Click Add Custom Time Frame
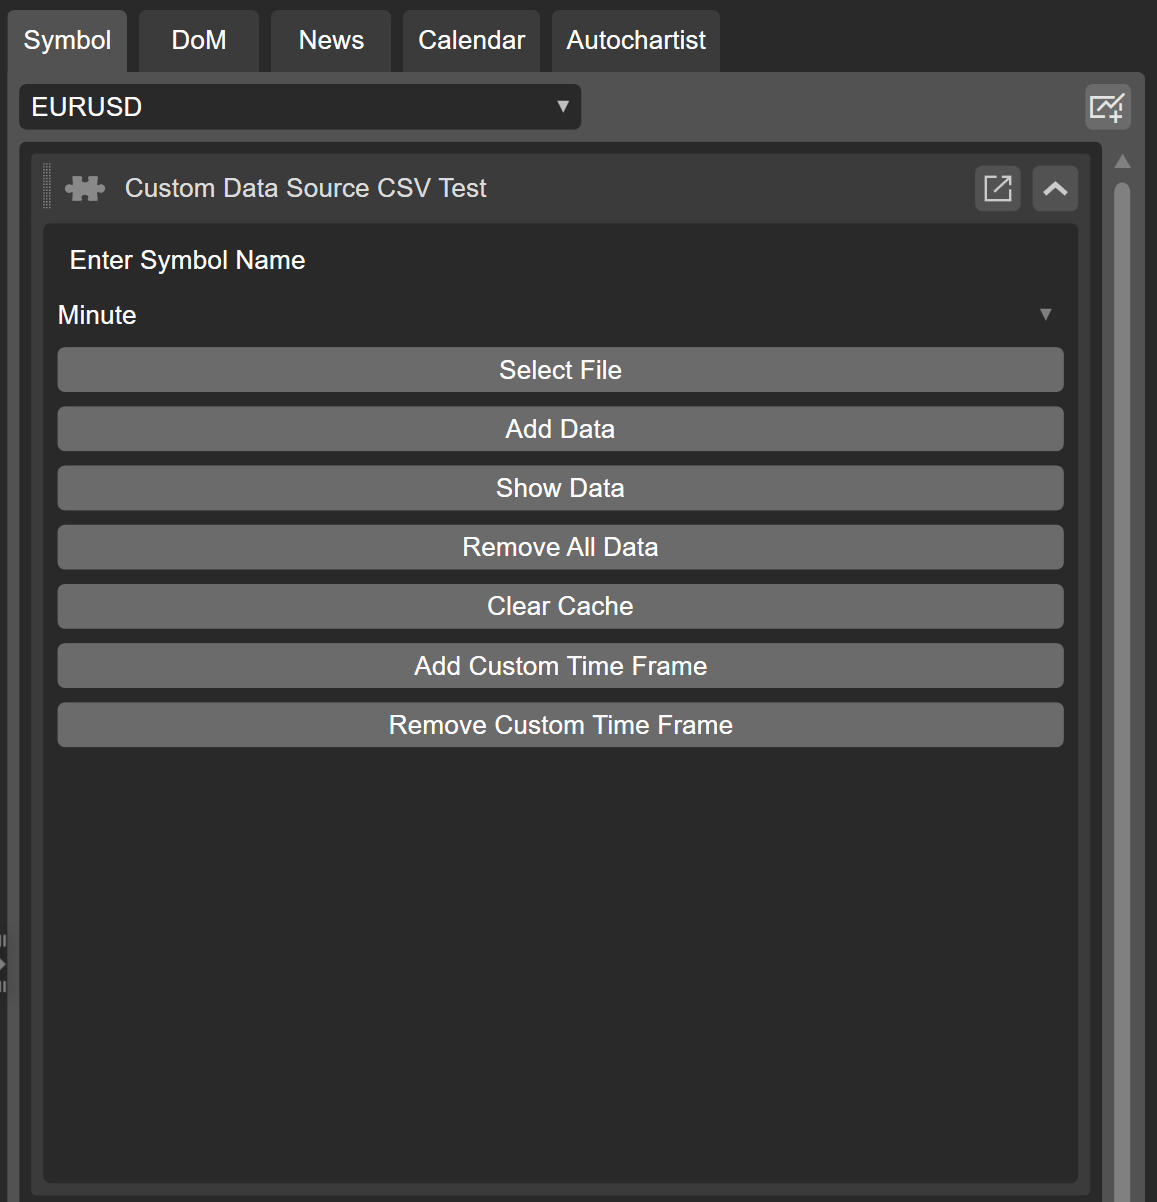The image size is (1157, 1202). click(560, 666)
